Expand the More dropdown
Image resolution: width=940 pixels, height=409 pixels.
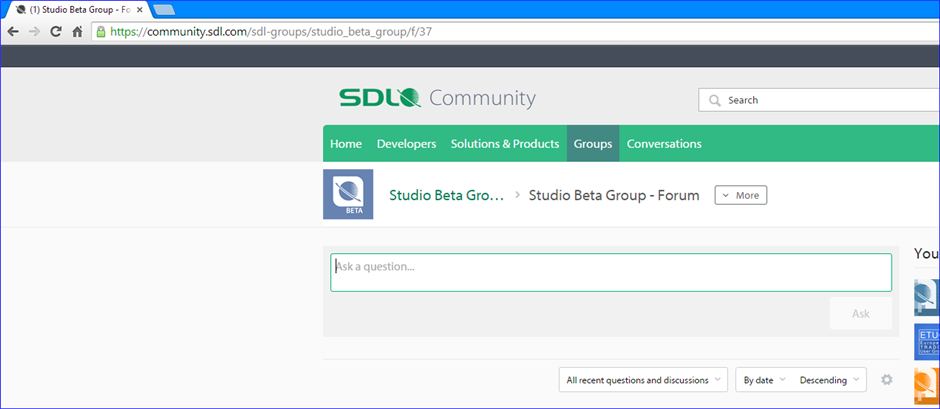coord(740,195)
